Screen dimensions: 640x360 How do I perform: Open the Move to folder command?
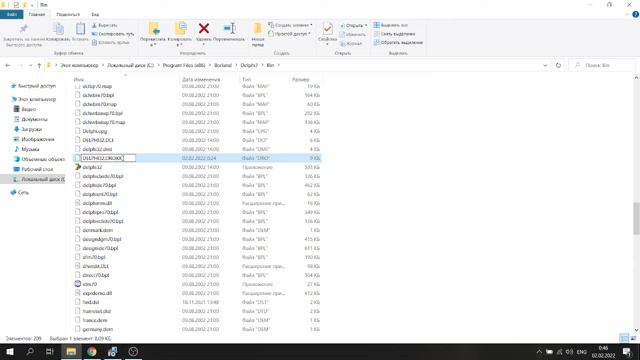pos(153,34)
